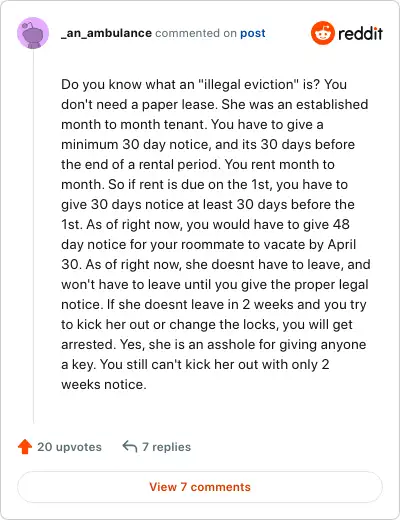Click the phrase "illegal eviction" in comment
The height and width of the screenshot is (520, 400).
248,85
